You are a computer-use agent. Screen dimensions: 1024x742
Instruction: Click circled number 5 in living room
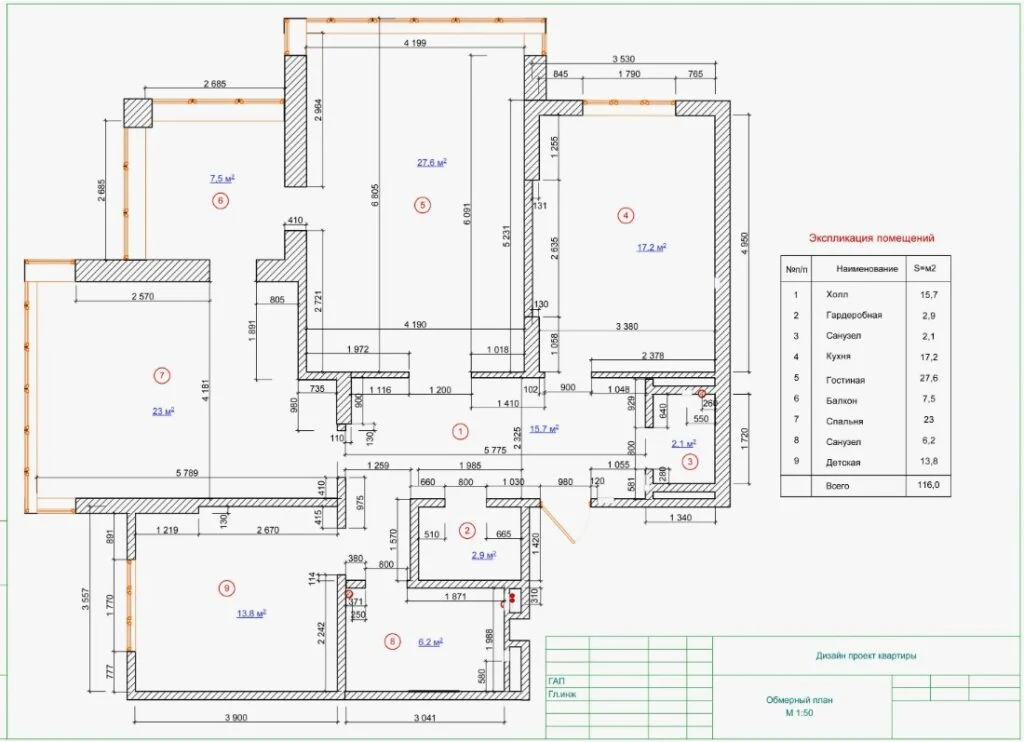tap(423, 205)
